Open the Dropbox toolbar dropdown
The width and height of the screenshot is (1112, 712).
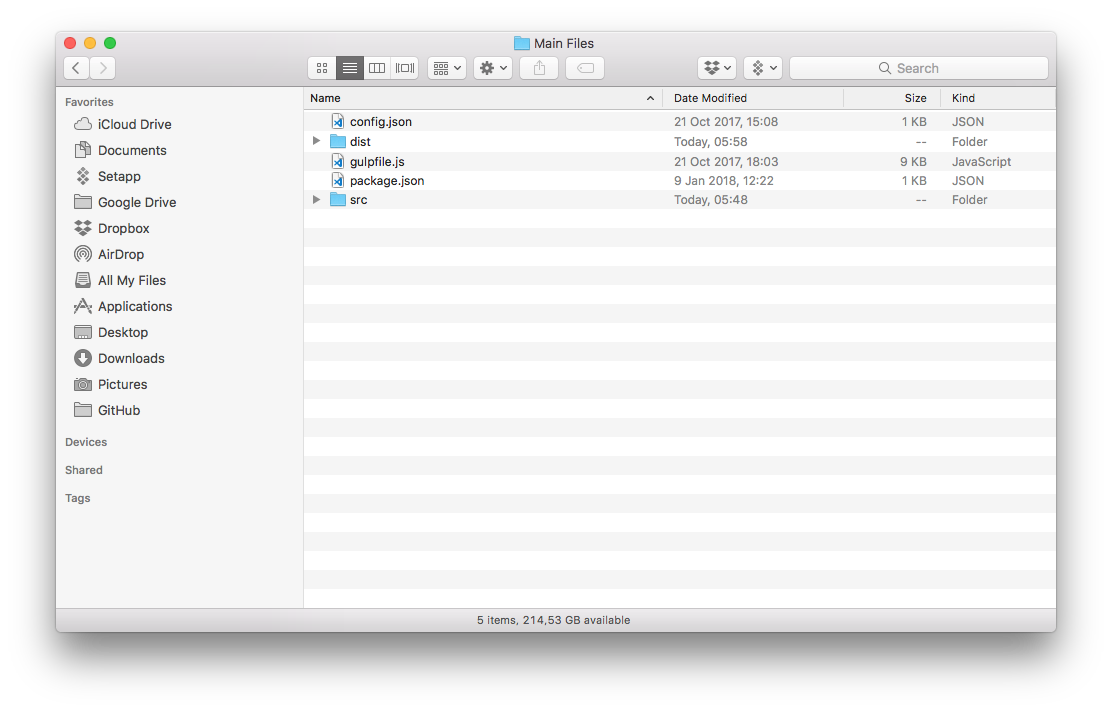[717, 68]
